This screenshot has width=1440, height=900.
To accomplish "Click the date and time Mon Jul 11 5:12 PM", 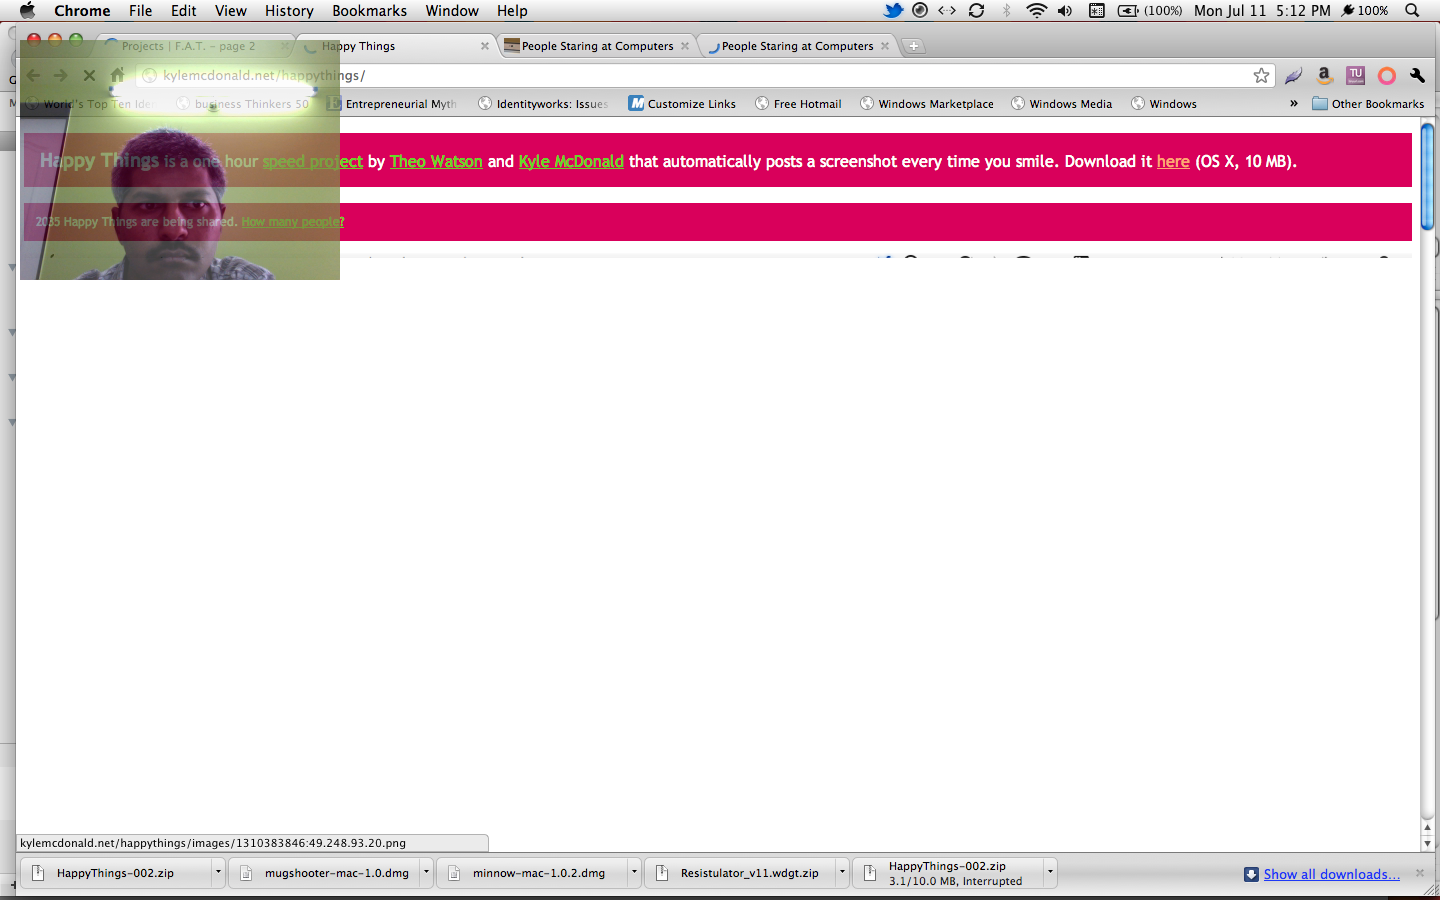I will [x=1262, y=10].
